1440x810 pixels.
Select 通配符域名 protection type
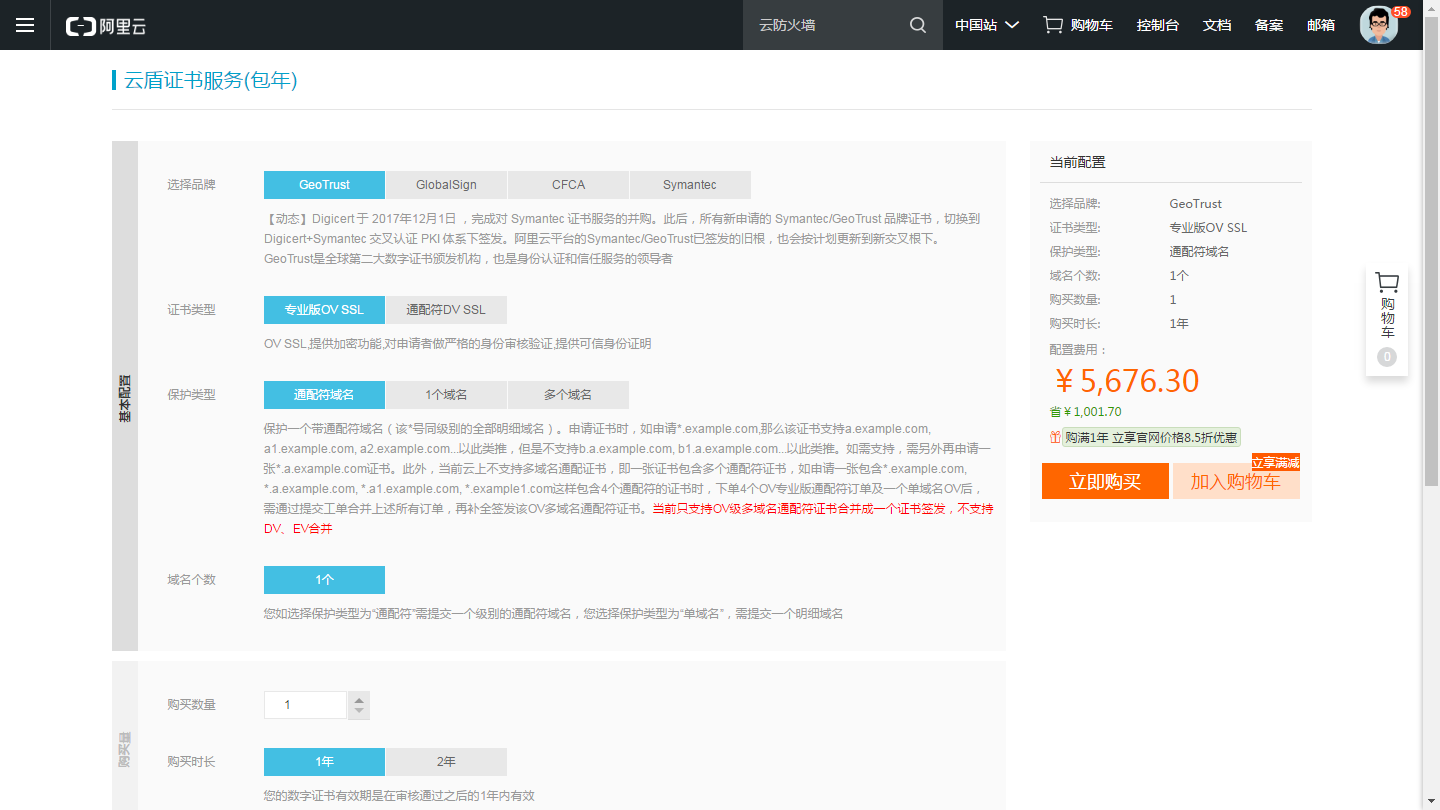tap(324, 395)
